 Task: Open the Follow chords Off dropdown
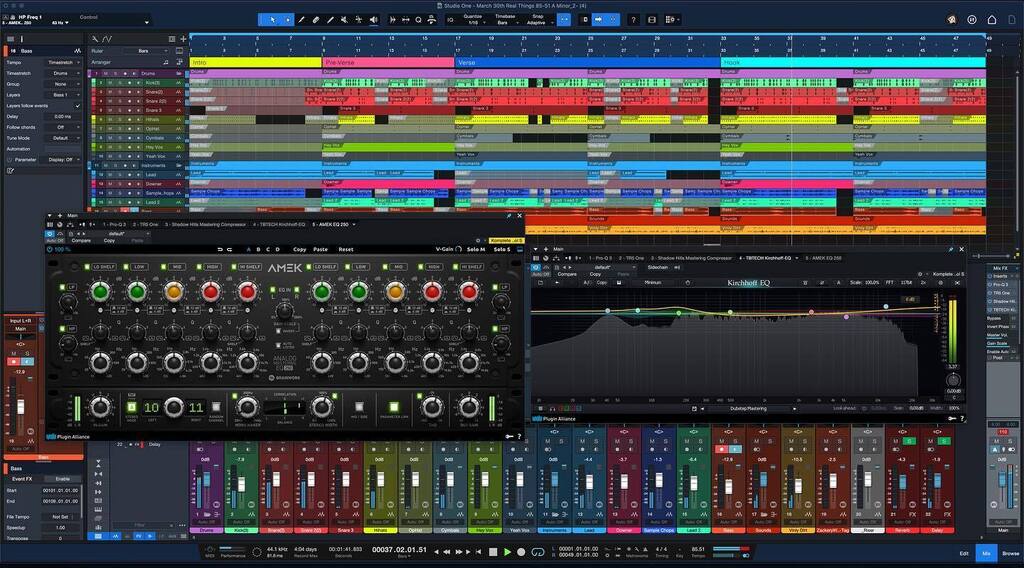[63, 127]
